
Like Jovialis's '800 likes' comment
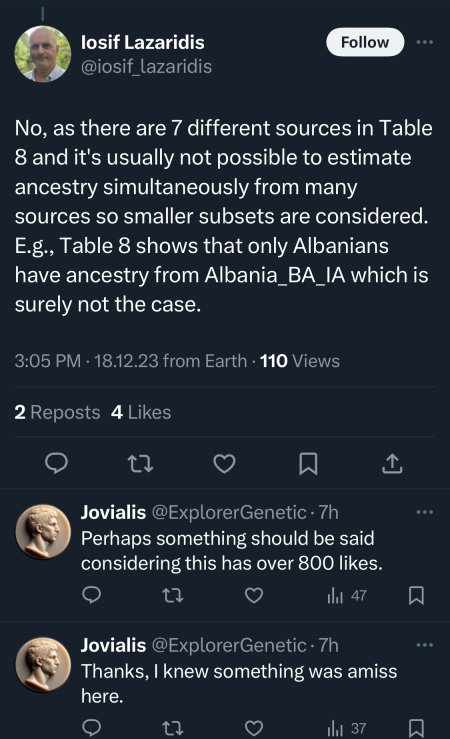click(x=254, y=596)
